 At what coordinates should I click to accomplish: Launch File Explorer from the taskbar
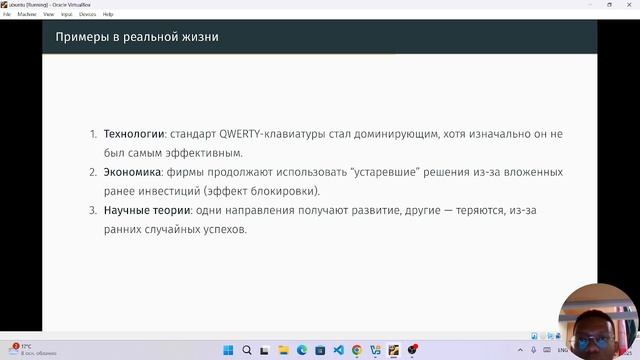283,350
